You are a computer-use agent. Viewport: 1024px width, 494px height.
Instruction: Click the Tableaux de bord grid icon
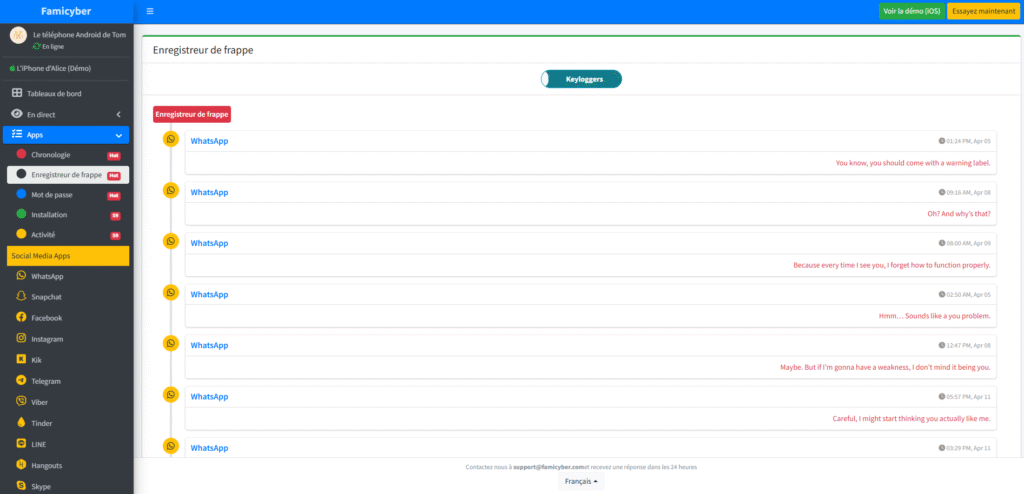point(18,93)
